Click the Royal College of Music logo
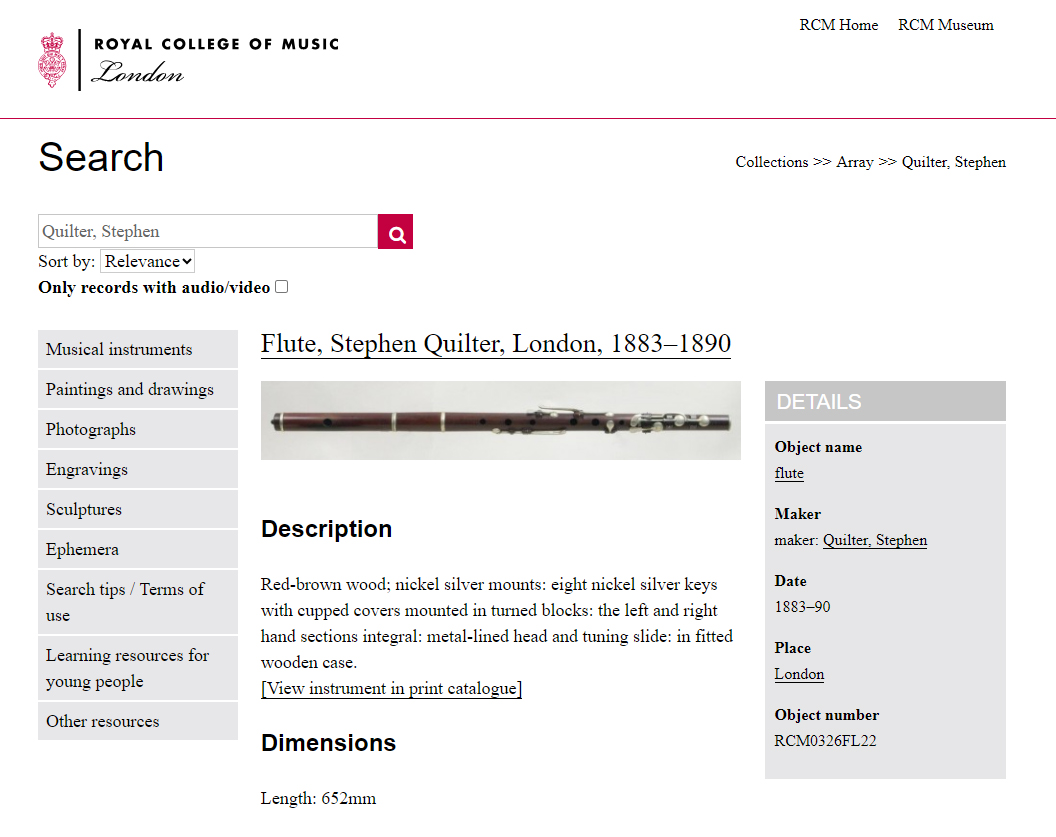This screenshot has height=837, width=1056. (188, 60)
